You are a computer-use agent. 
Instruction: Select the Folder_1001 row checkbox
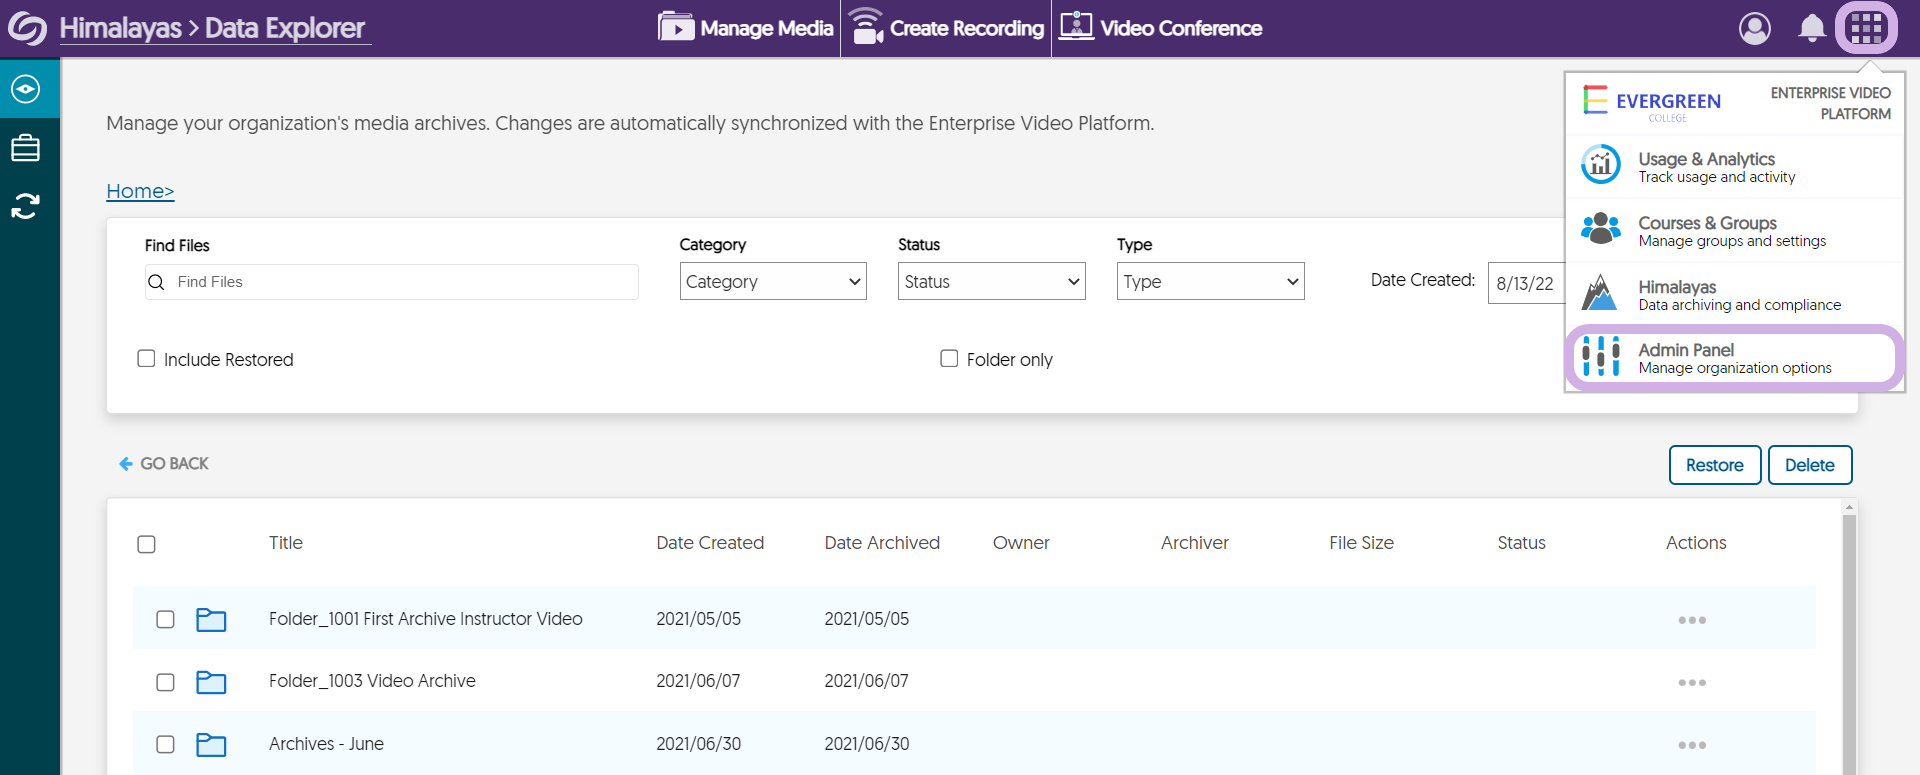click(166, 619)
